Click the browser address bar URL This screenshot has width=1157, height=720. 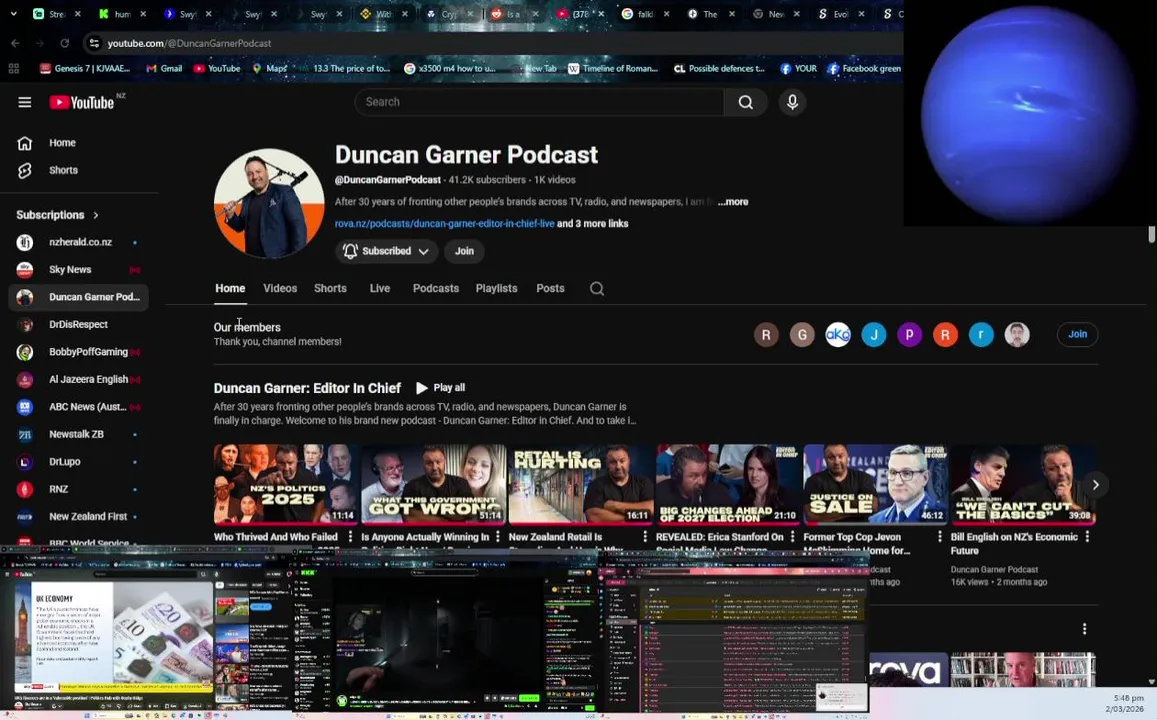[x=190, y=44]
